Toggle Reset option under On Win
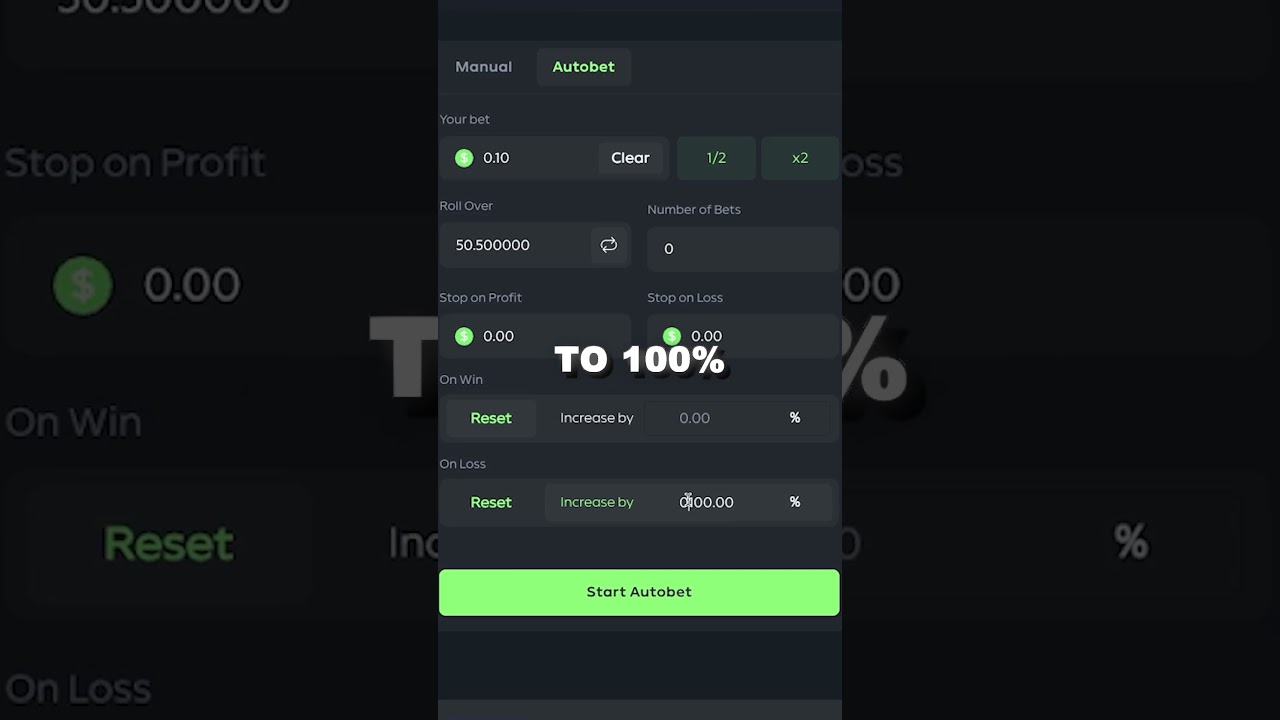The image size is (1280, 720). 491,418
